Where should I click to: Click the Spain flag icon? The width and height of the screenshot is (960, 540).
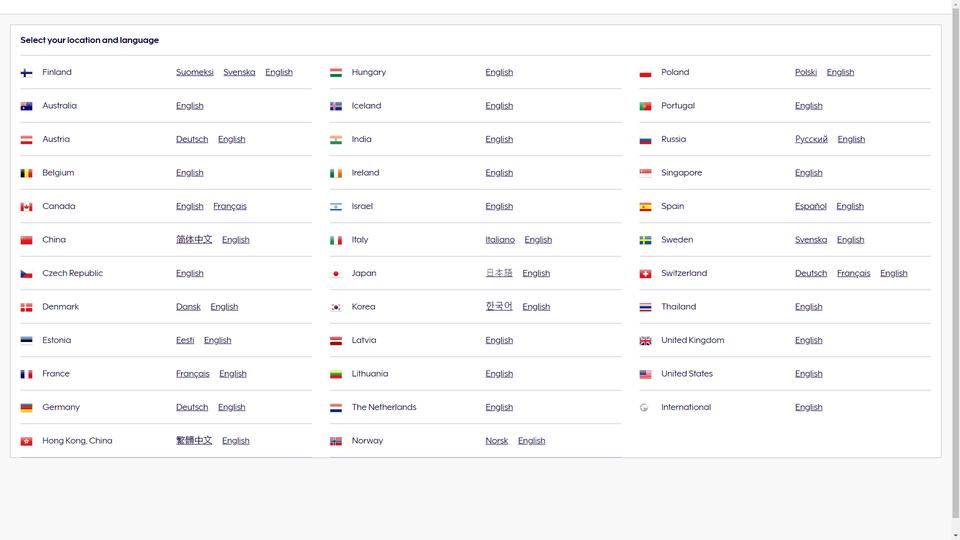coord(646,207)
